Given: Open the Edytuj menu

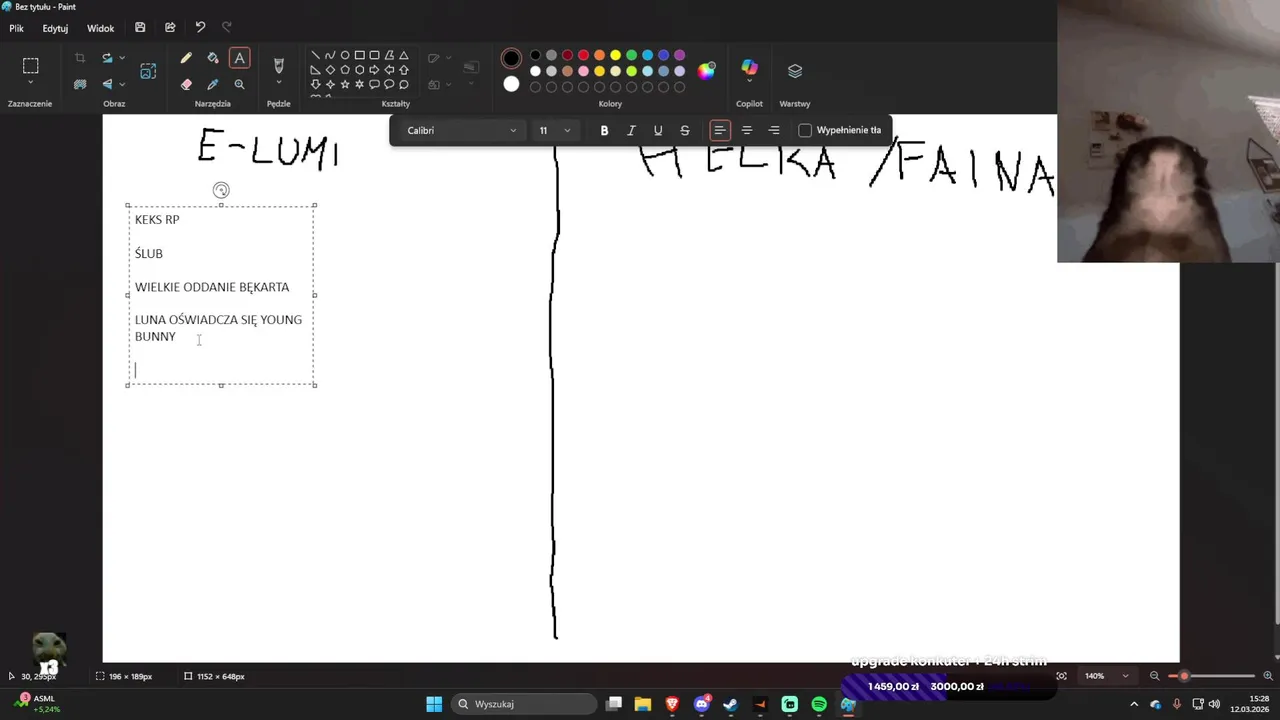Looking at the screenshot, I should 55,28.
